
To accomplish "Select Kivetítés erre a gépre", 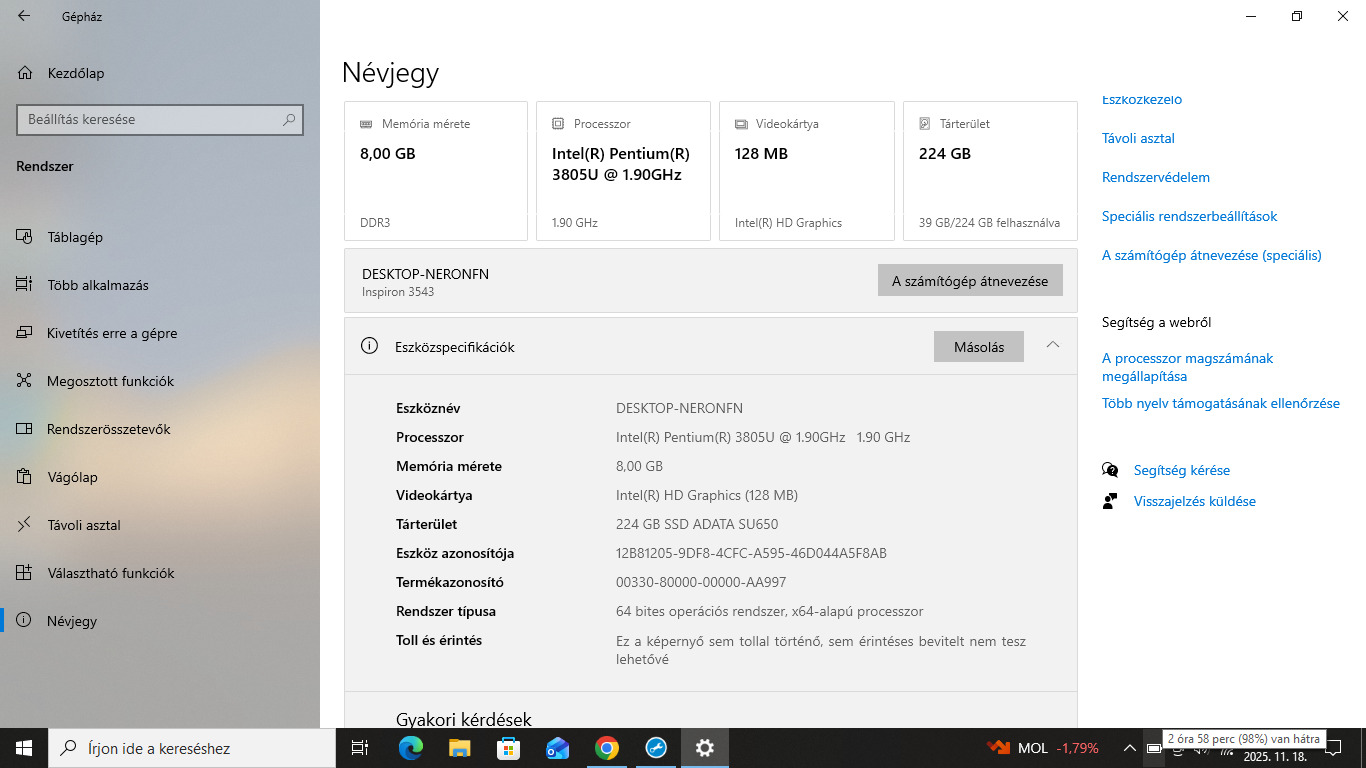I will point(160,333).
